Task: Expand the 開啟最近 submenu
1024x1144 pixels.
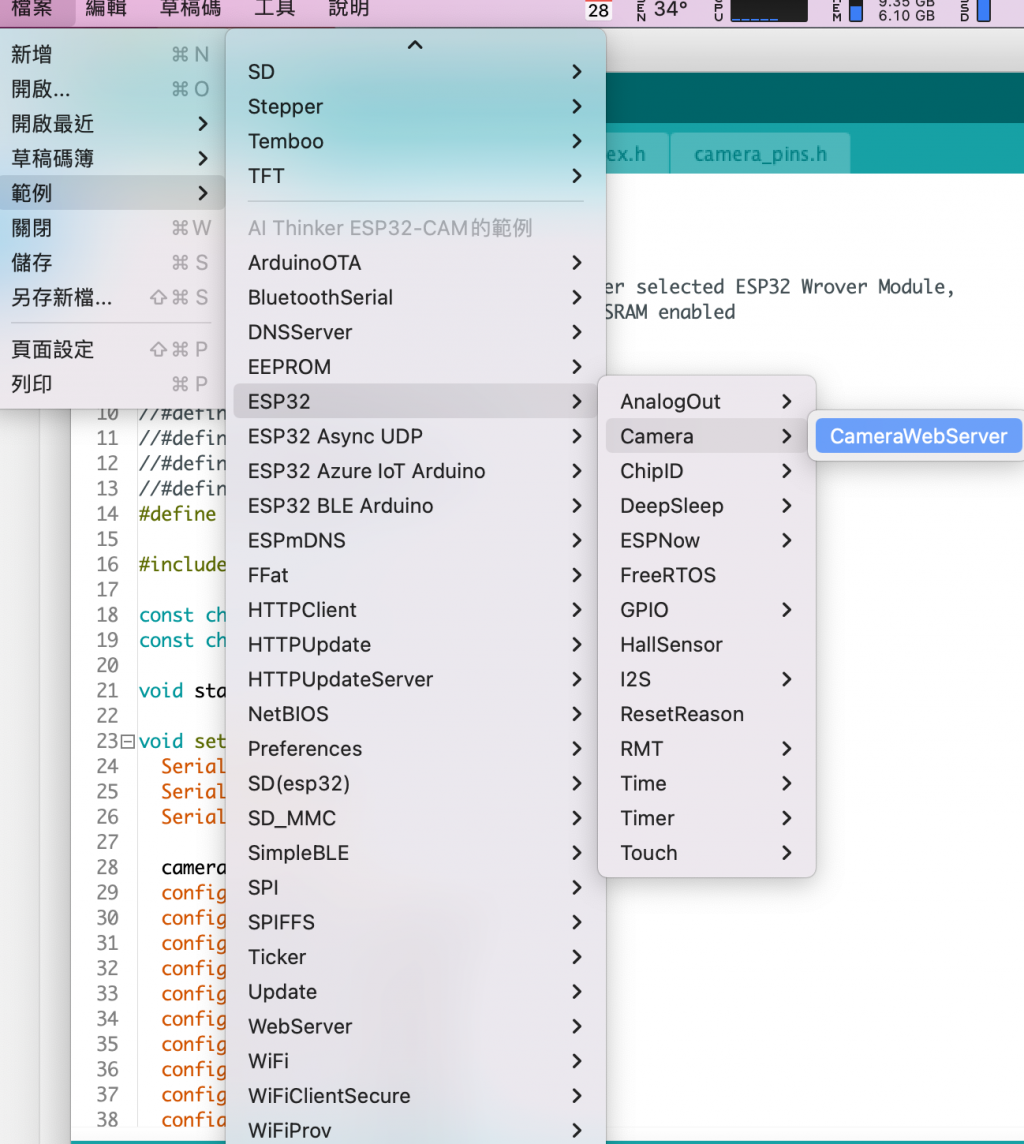Action: (x=112, y=124)
